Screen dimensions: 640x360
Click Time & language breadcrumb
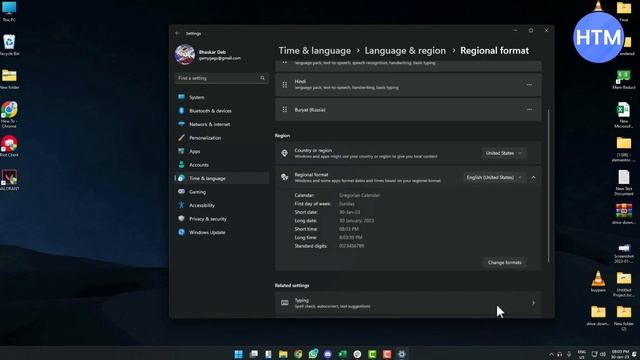315,51
